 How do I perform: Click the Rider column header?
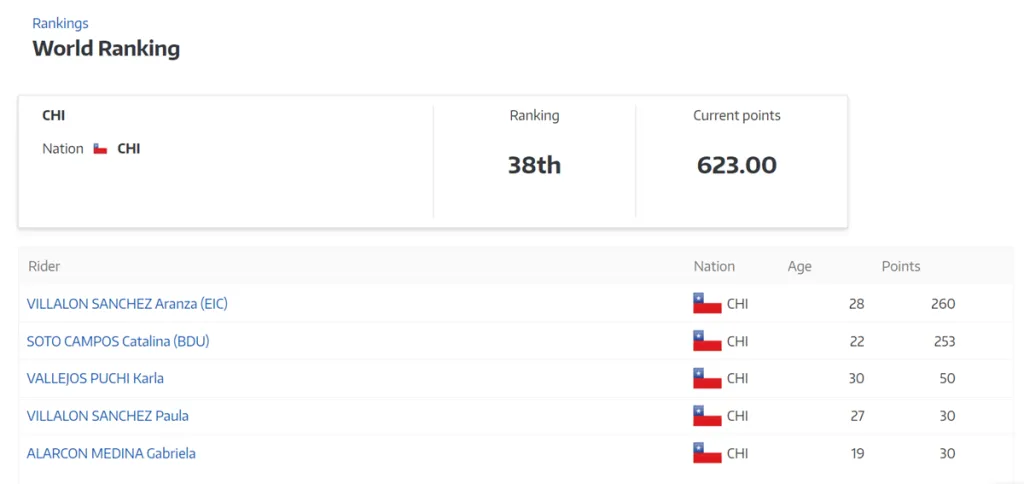coord(44,266)
